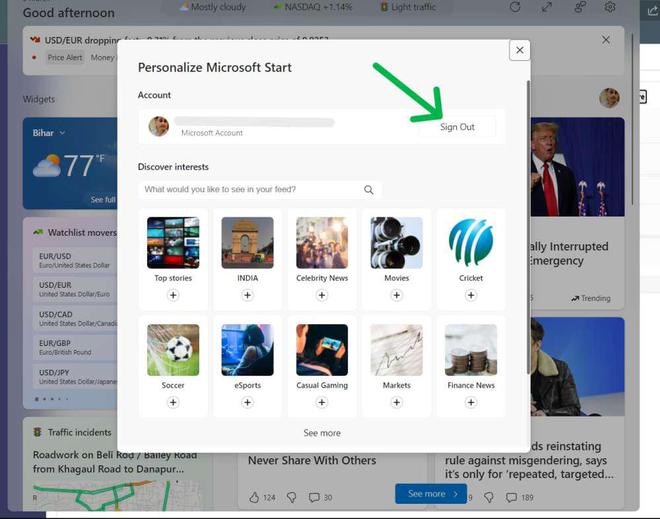This screenshot has width=660, height=519.
Task: Open the Trump news image card
Action: (578, 167)
